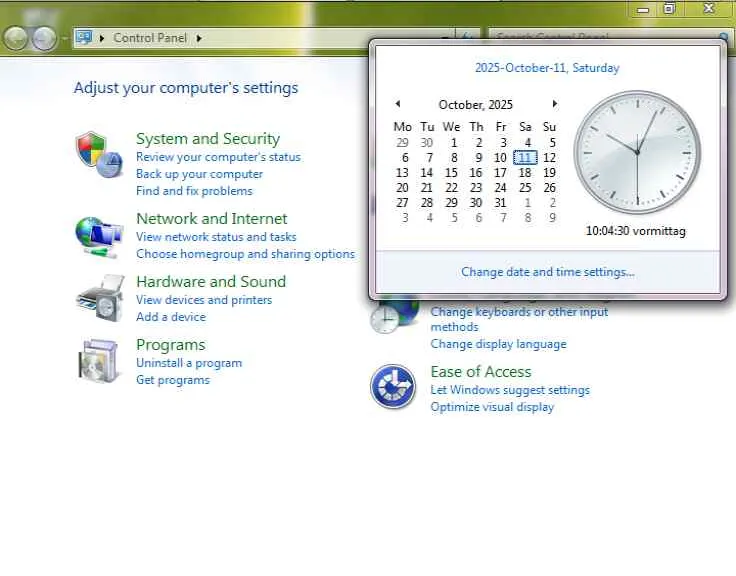Viewport: 736px width, 576px height.
Task: Minimize the Control Panel window
Action: 643,9
